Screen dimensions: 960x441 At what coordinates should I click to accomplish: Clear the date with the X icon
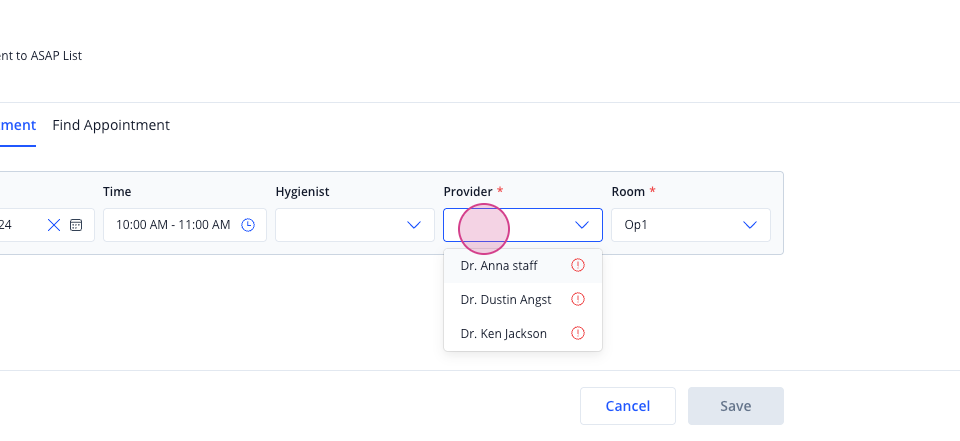[x=54, y=225]
